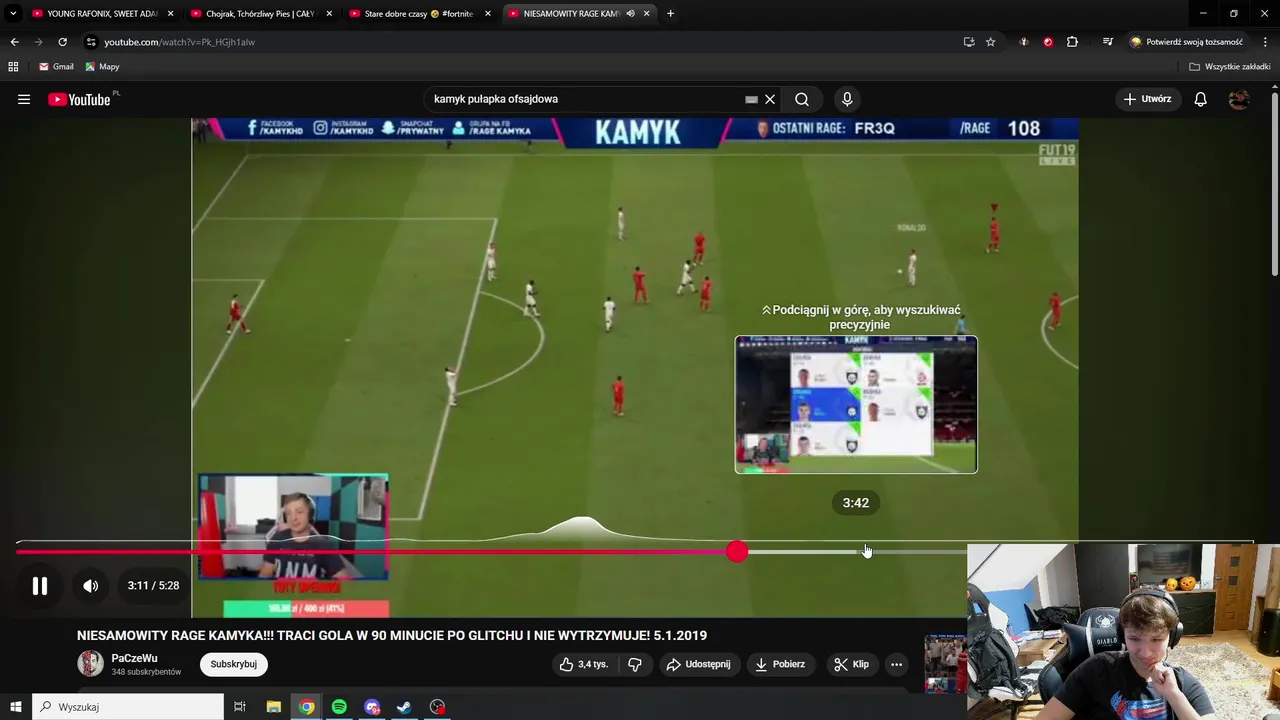Open the on-screen keyboard icon in search box
This screenshot has width=1280, height=720.
751,99
